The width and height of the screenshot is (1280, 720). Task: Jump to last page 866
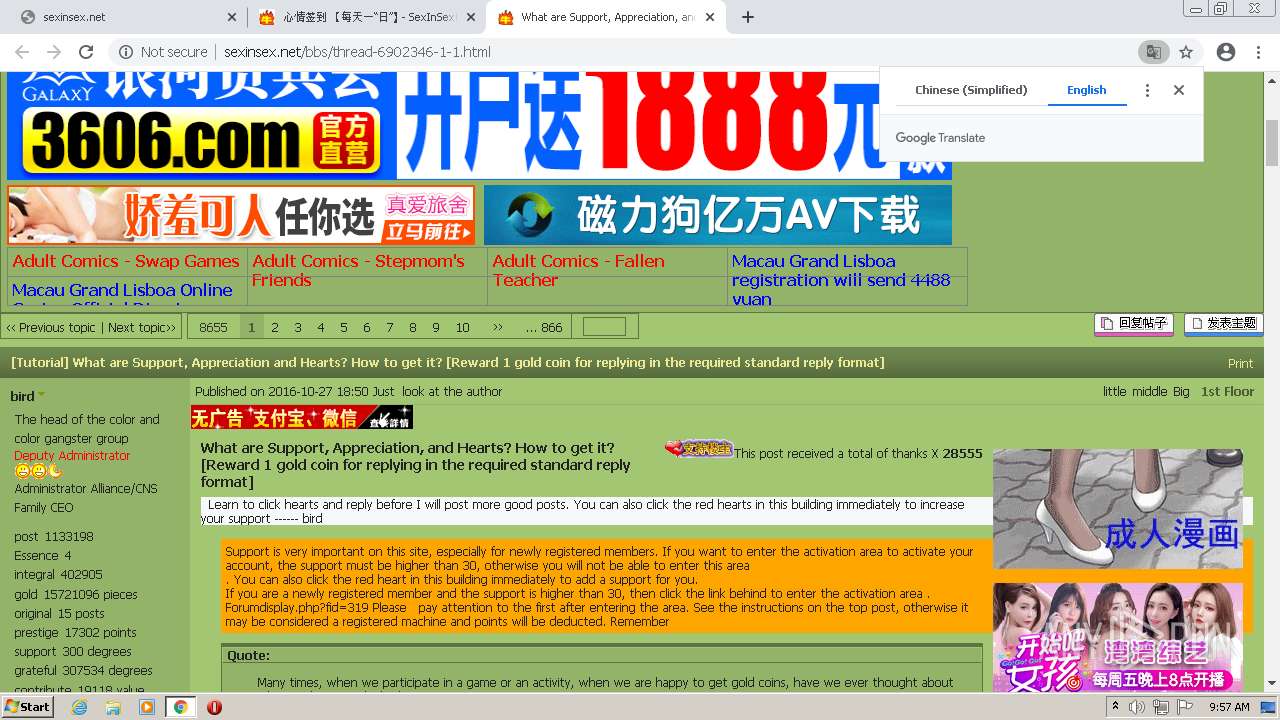click(544, 327)
